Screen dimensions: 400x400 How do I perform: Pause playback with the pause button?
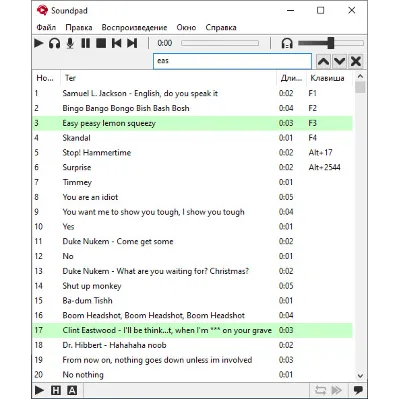[85, 43]
